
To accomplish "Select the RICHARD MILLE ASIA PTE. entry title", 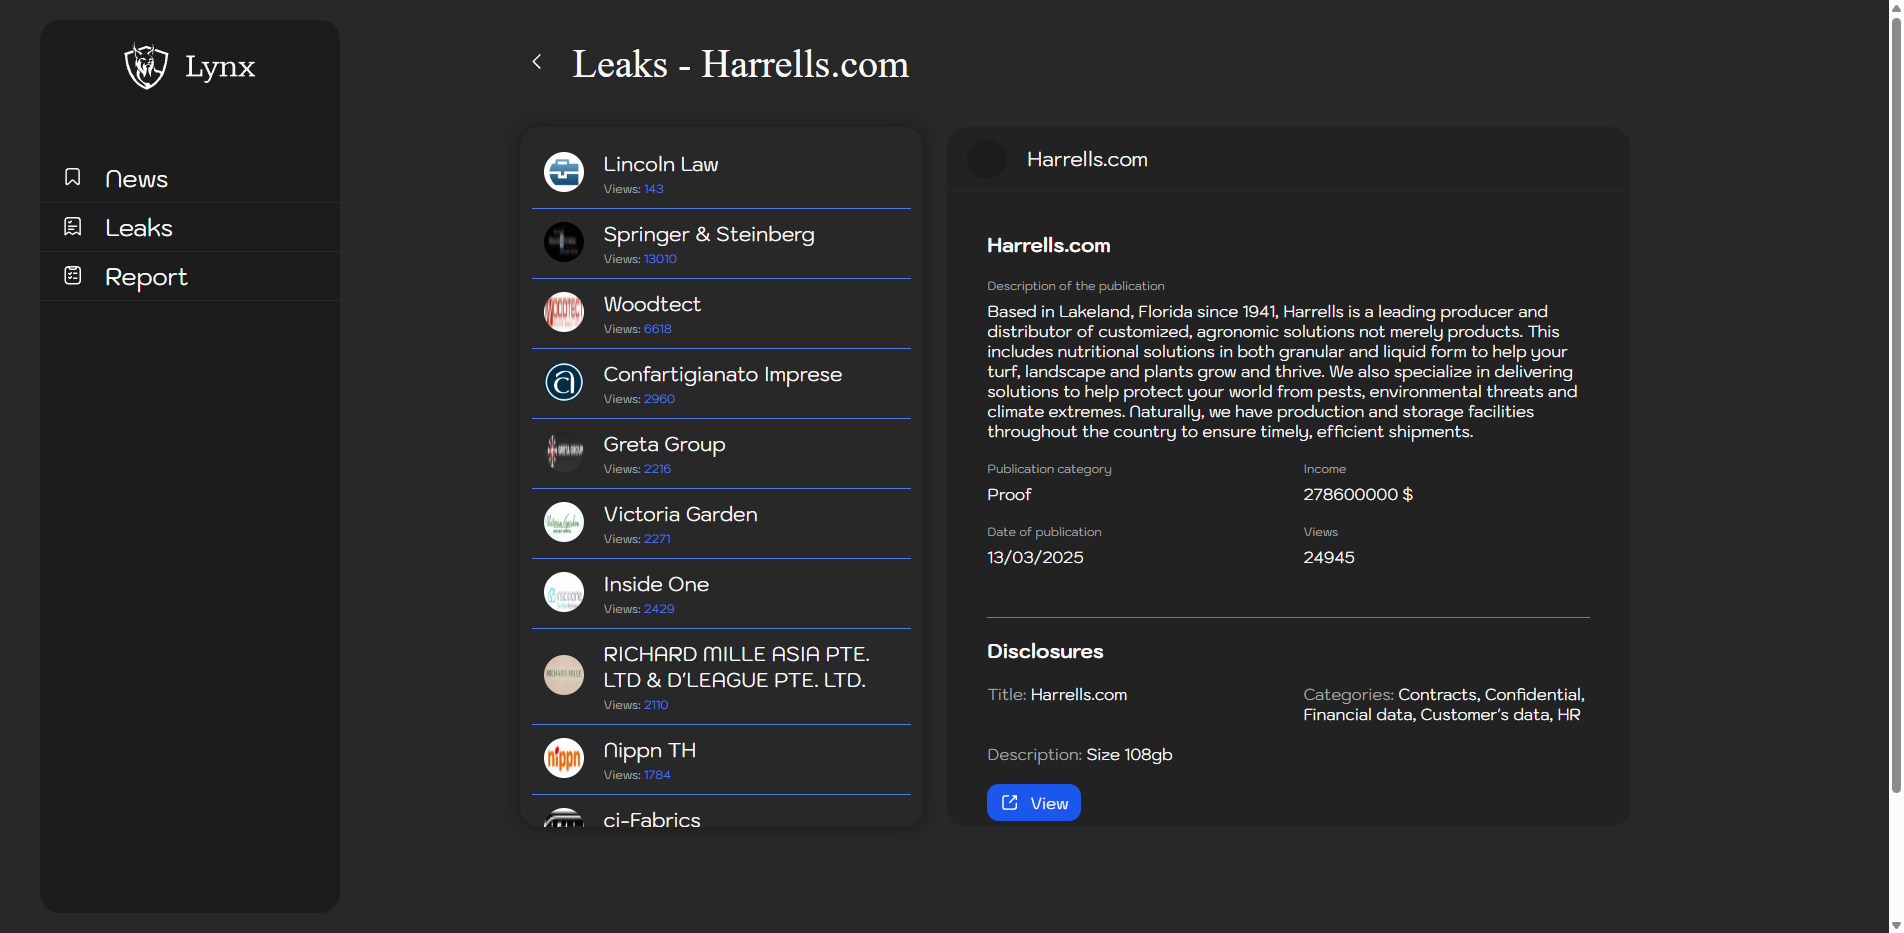I will (736, 667).
